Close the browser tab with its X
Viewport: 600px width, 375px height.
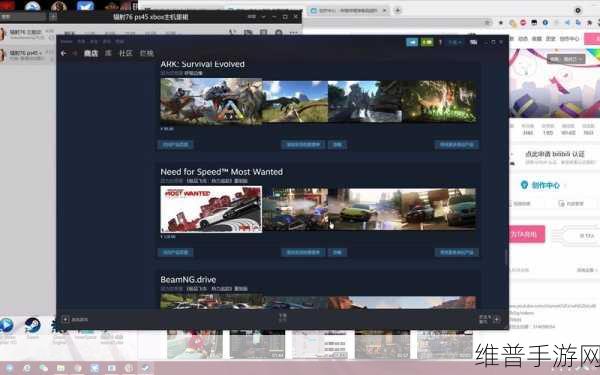click(385, 11)
